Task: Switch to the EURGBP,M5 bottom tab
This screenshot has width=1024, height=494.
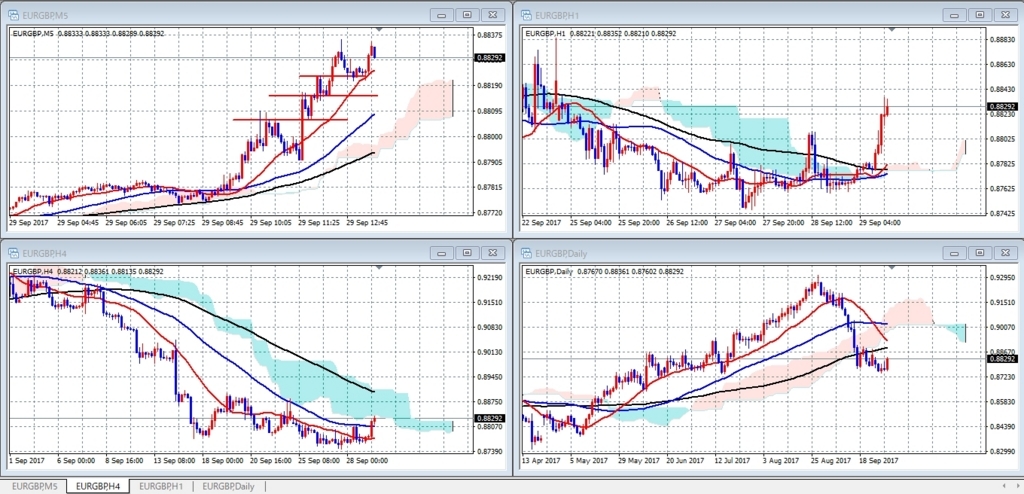Action: (x=35, y=486)
